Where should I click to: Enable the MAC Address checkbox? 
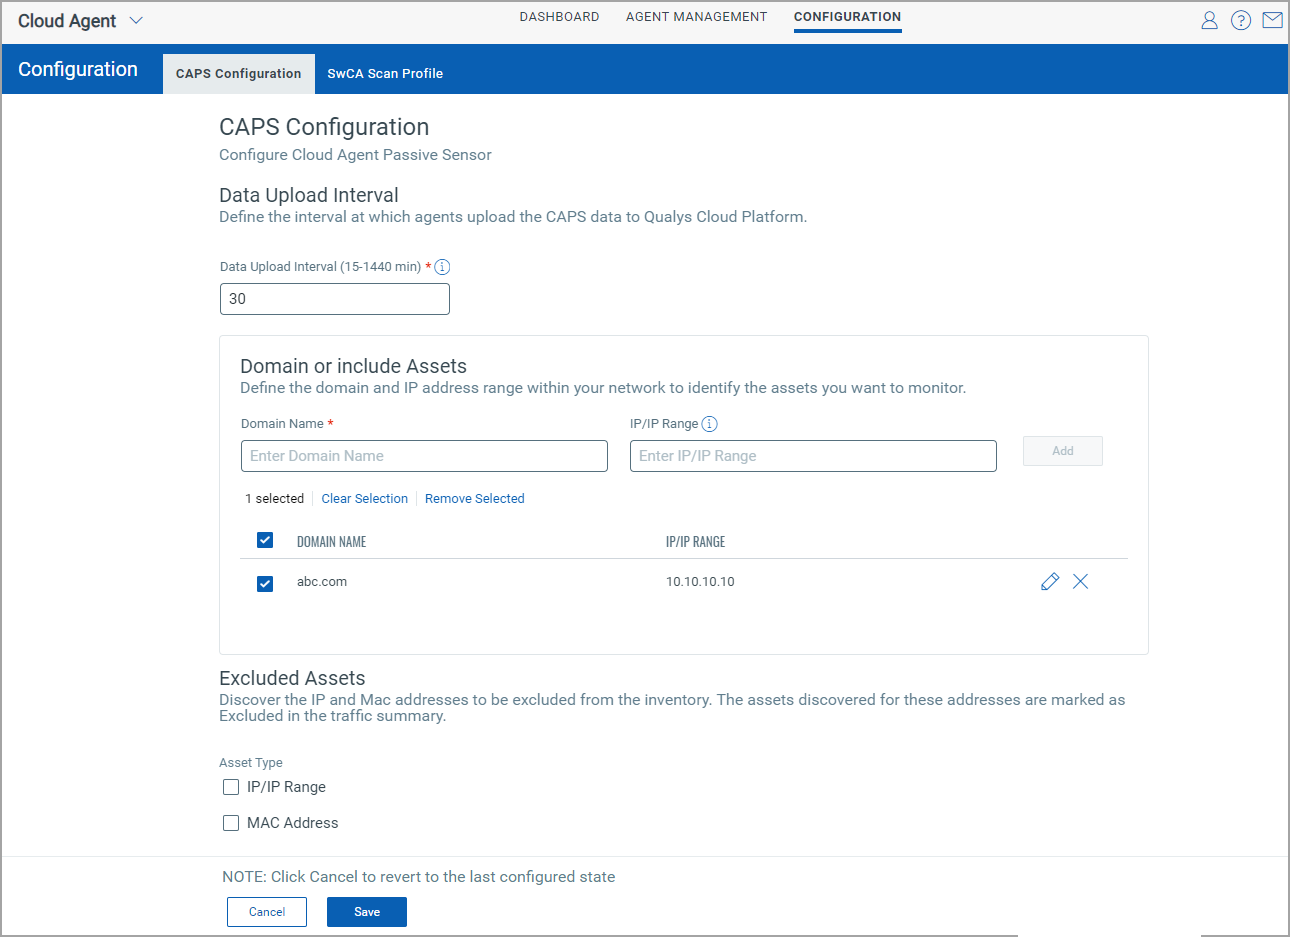231,823
